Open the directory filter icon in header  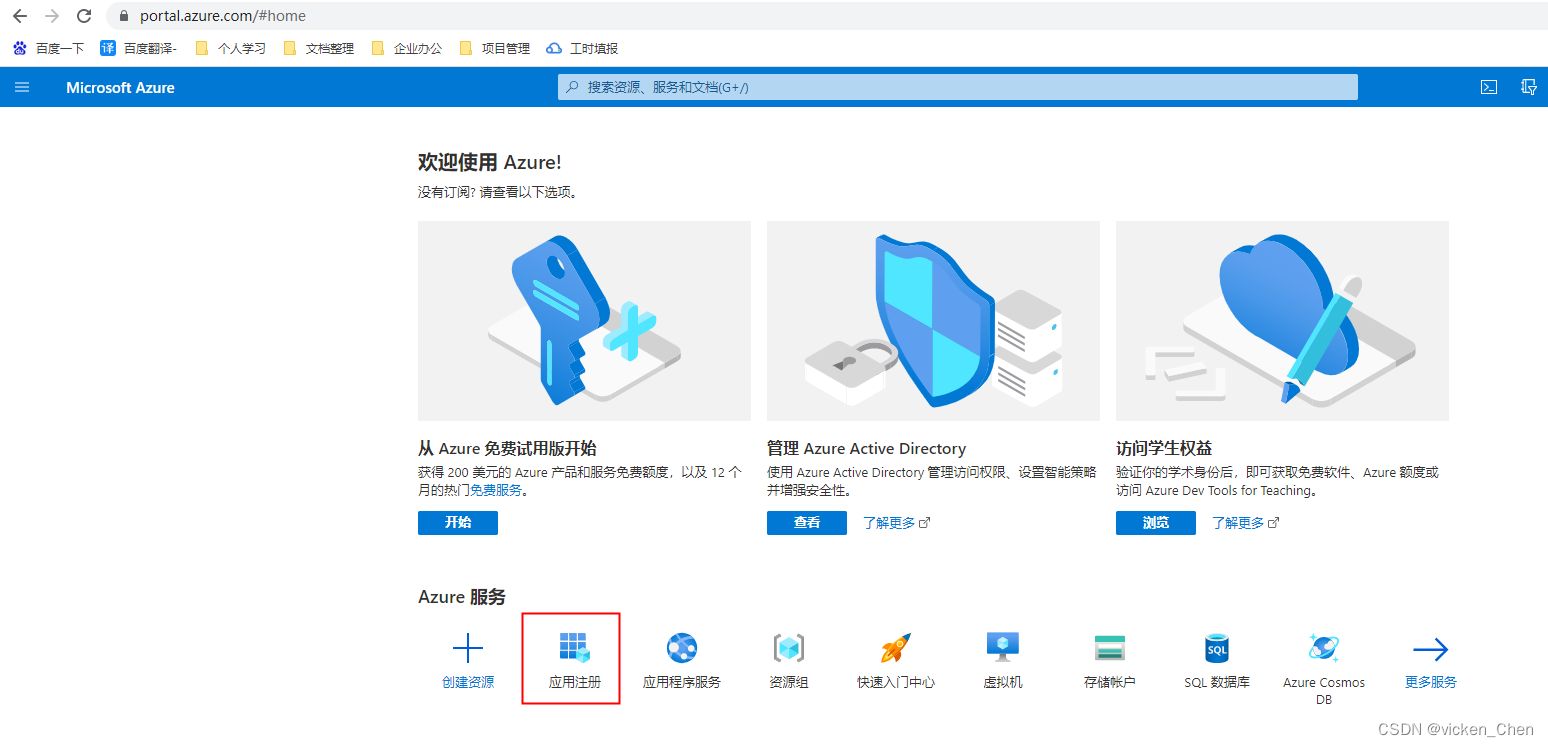1528,87
